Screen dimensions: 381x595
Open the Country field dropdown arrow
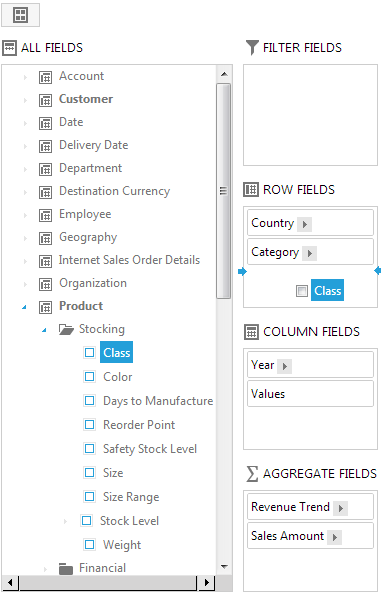pos(304,224)
